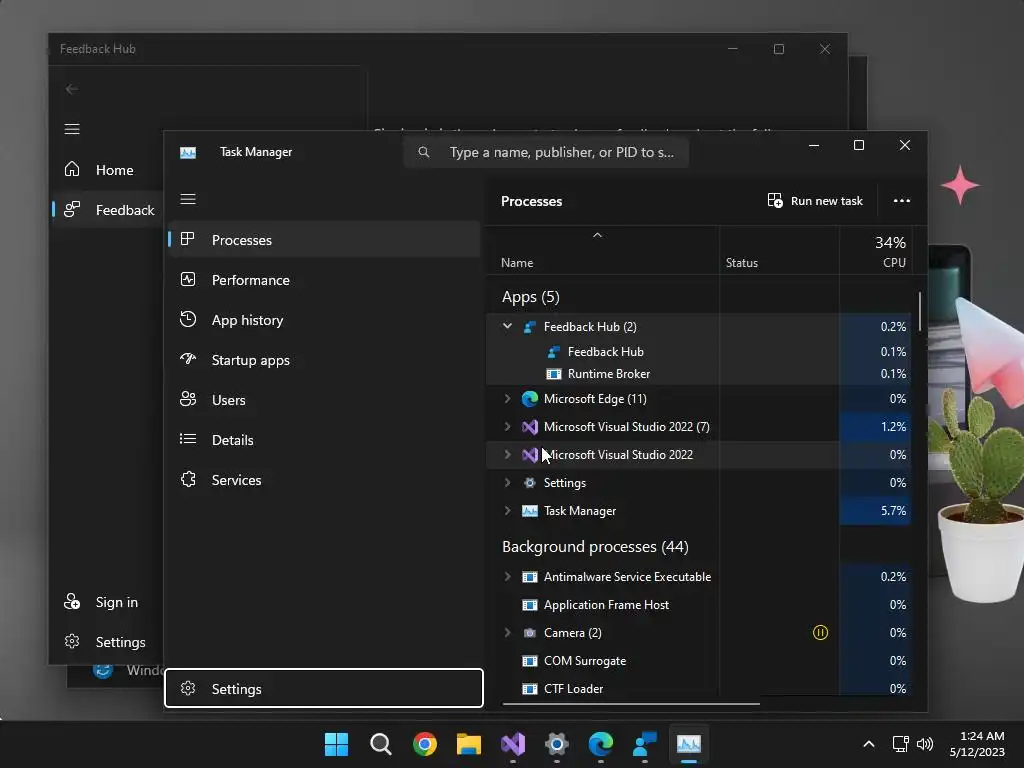Viewport: 1024px width, 768px height.
Task: Expand Antimalware Service Executable row
Action: 507,577
